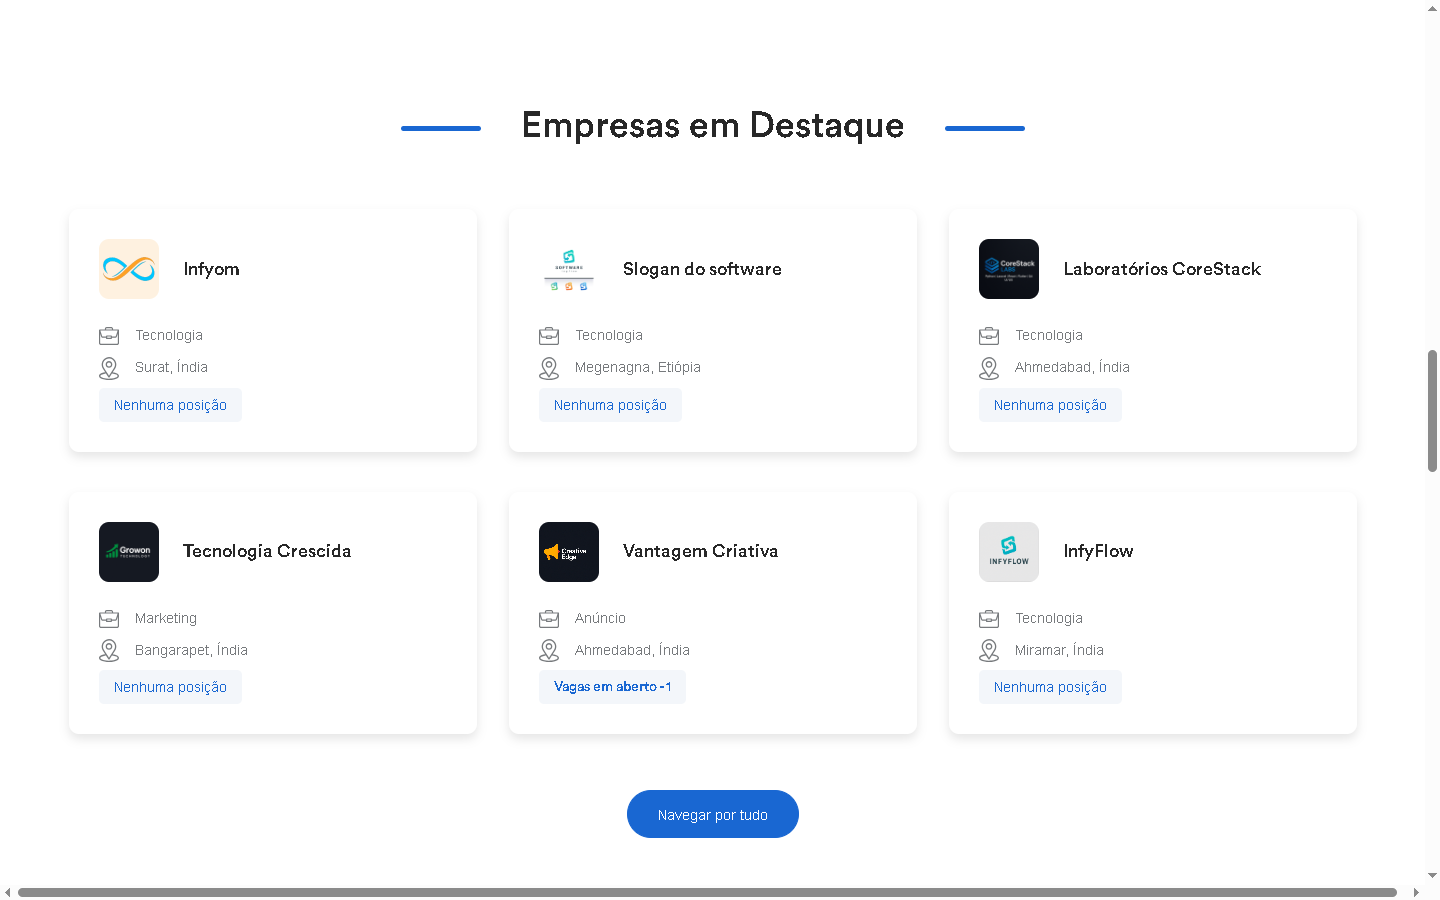The image size is (1440, 900).
Task: Click the briefcase icon next to Marketing
Action: coord(109,619)
